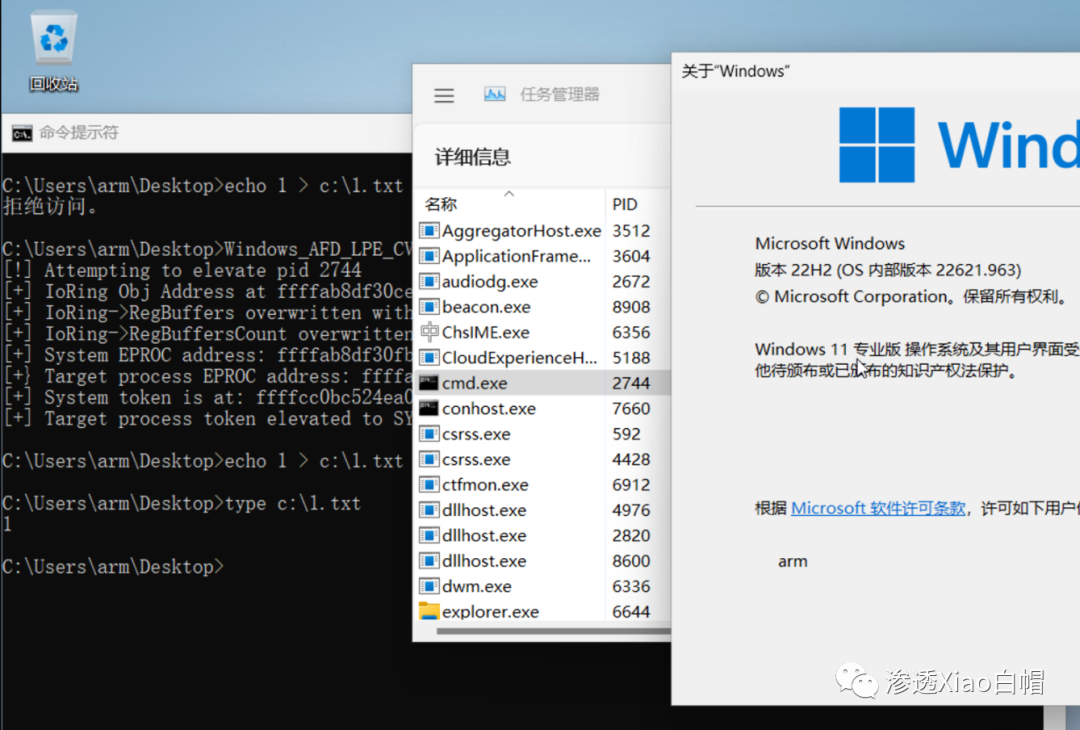Click the Command Prompt title bar icon

22,134
